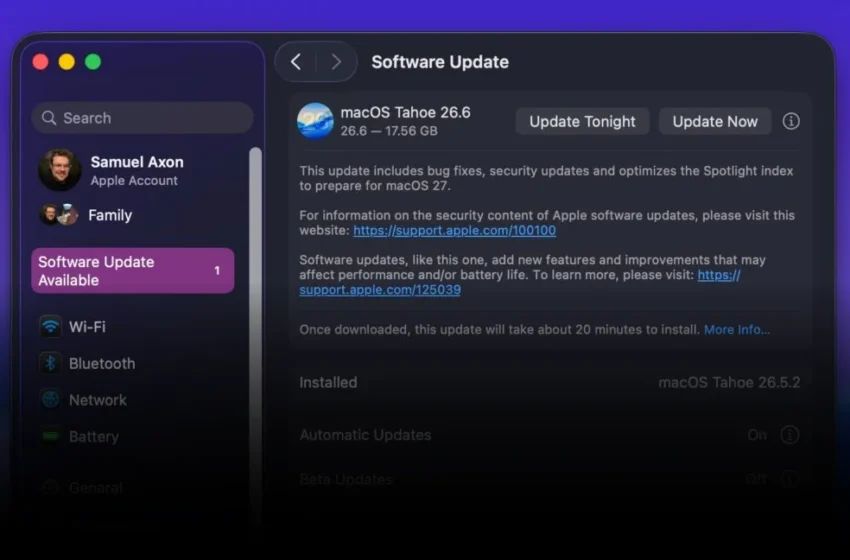Open info icon for Beta Updates

[789, 479]
